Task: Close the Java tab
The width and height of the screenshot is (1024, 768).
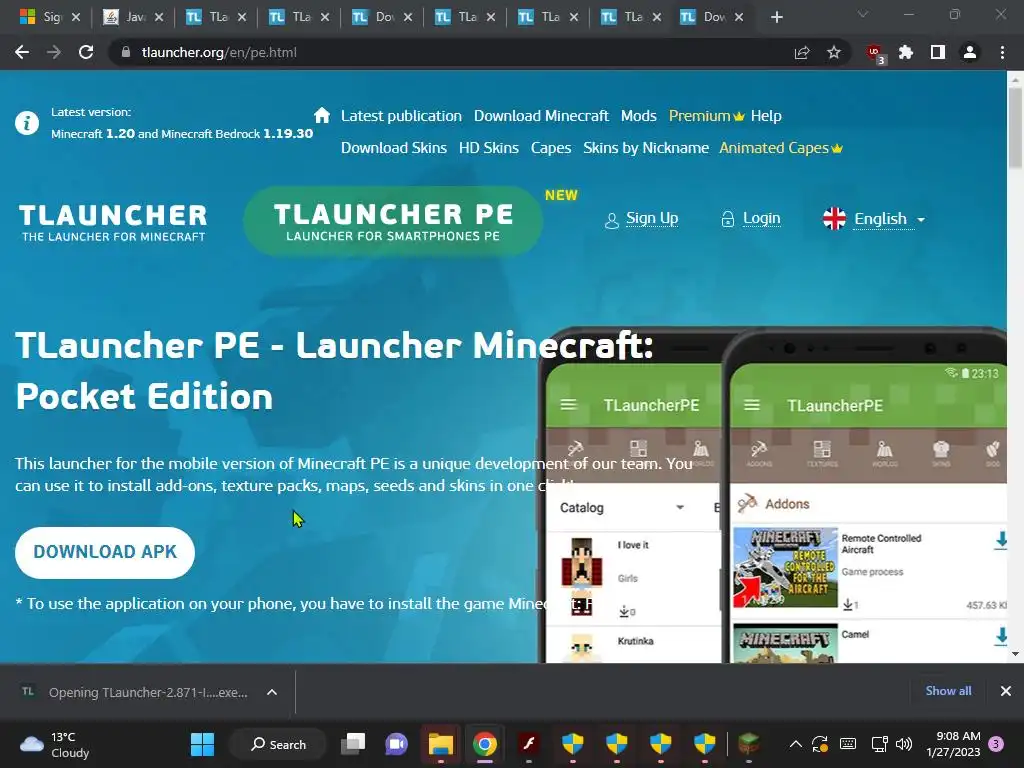Action: coord(159,17)
